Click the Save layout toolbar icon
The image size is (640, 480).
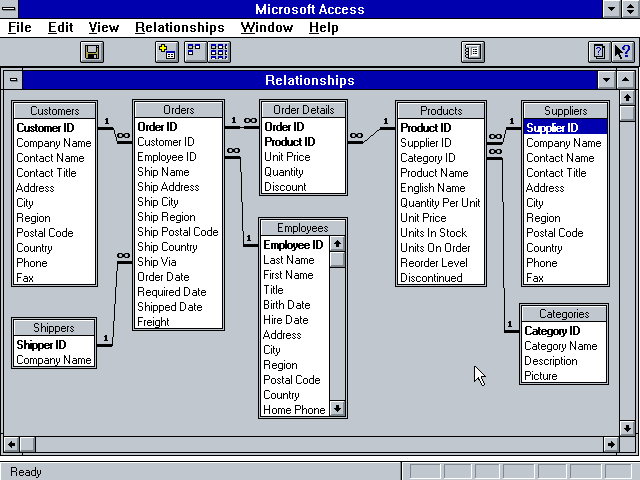click(x=92, y=51)
